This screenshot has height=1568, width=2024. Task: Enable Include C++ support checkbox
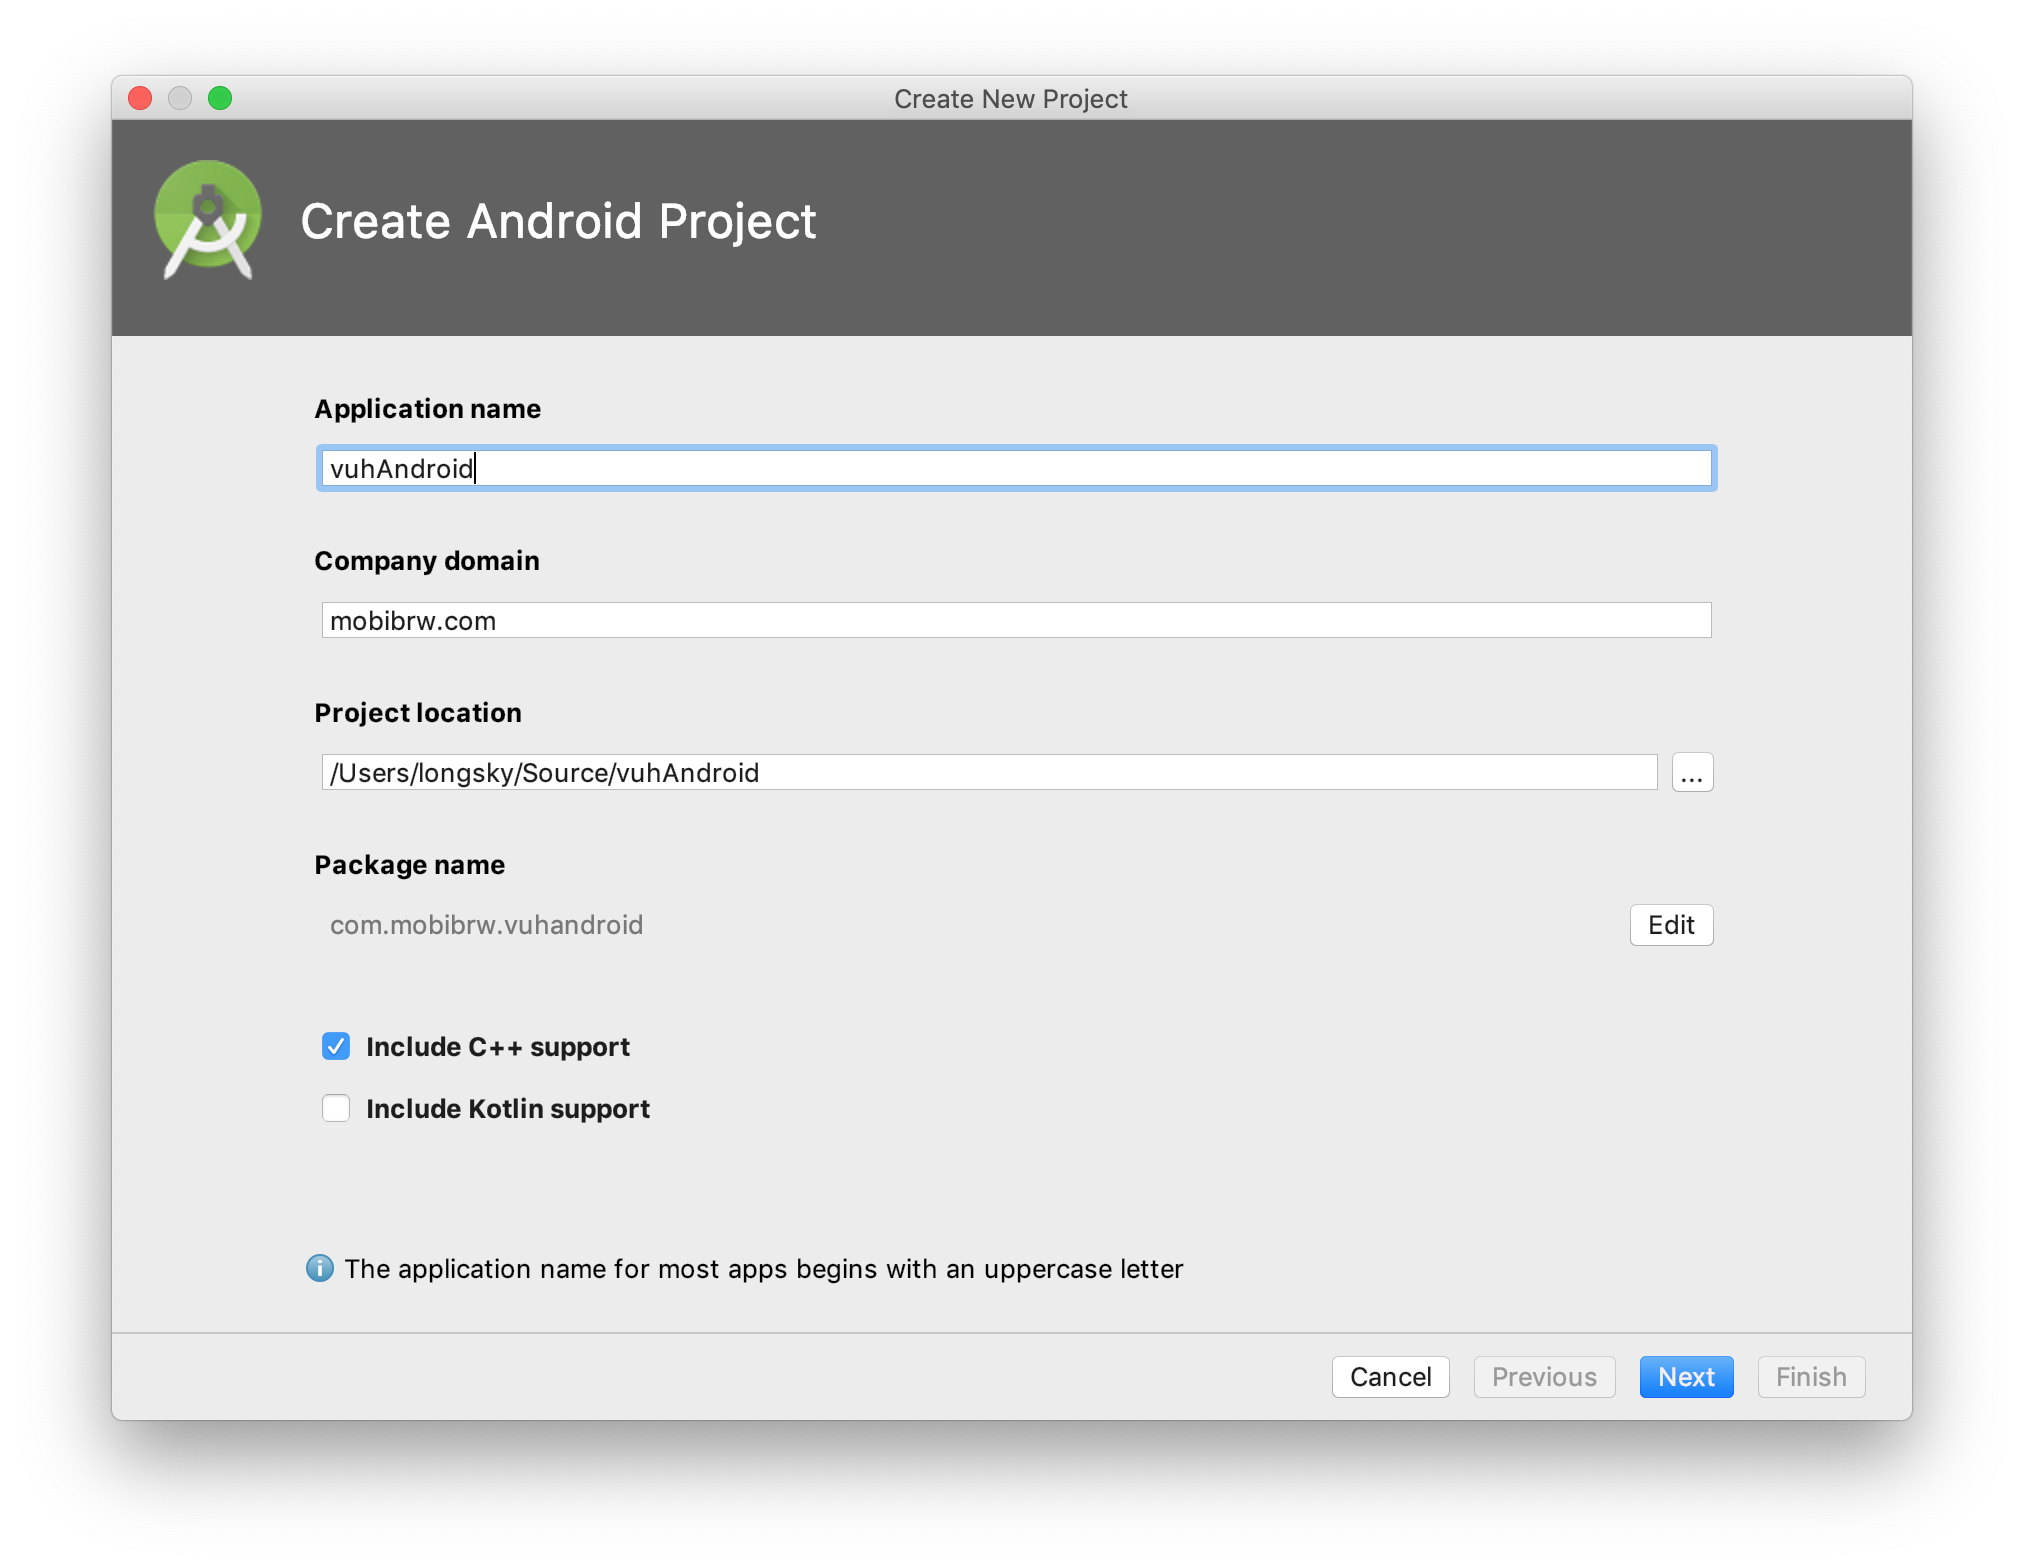tap(336, 1046)
